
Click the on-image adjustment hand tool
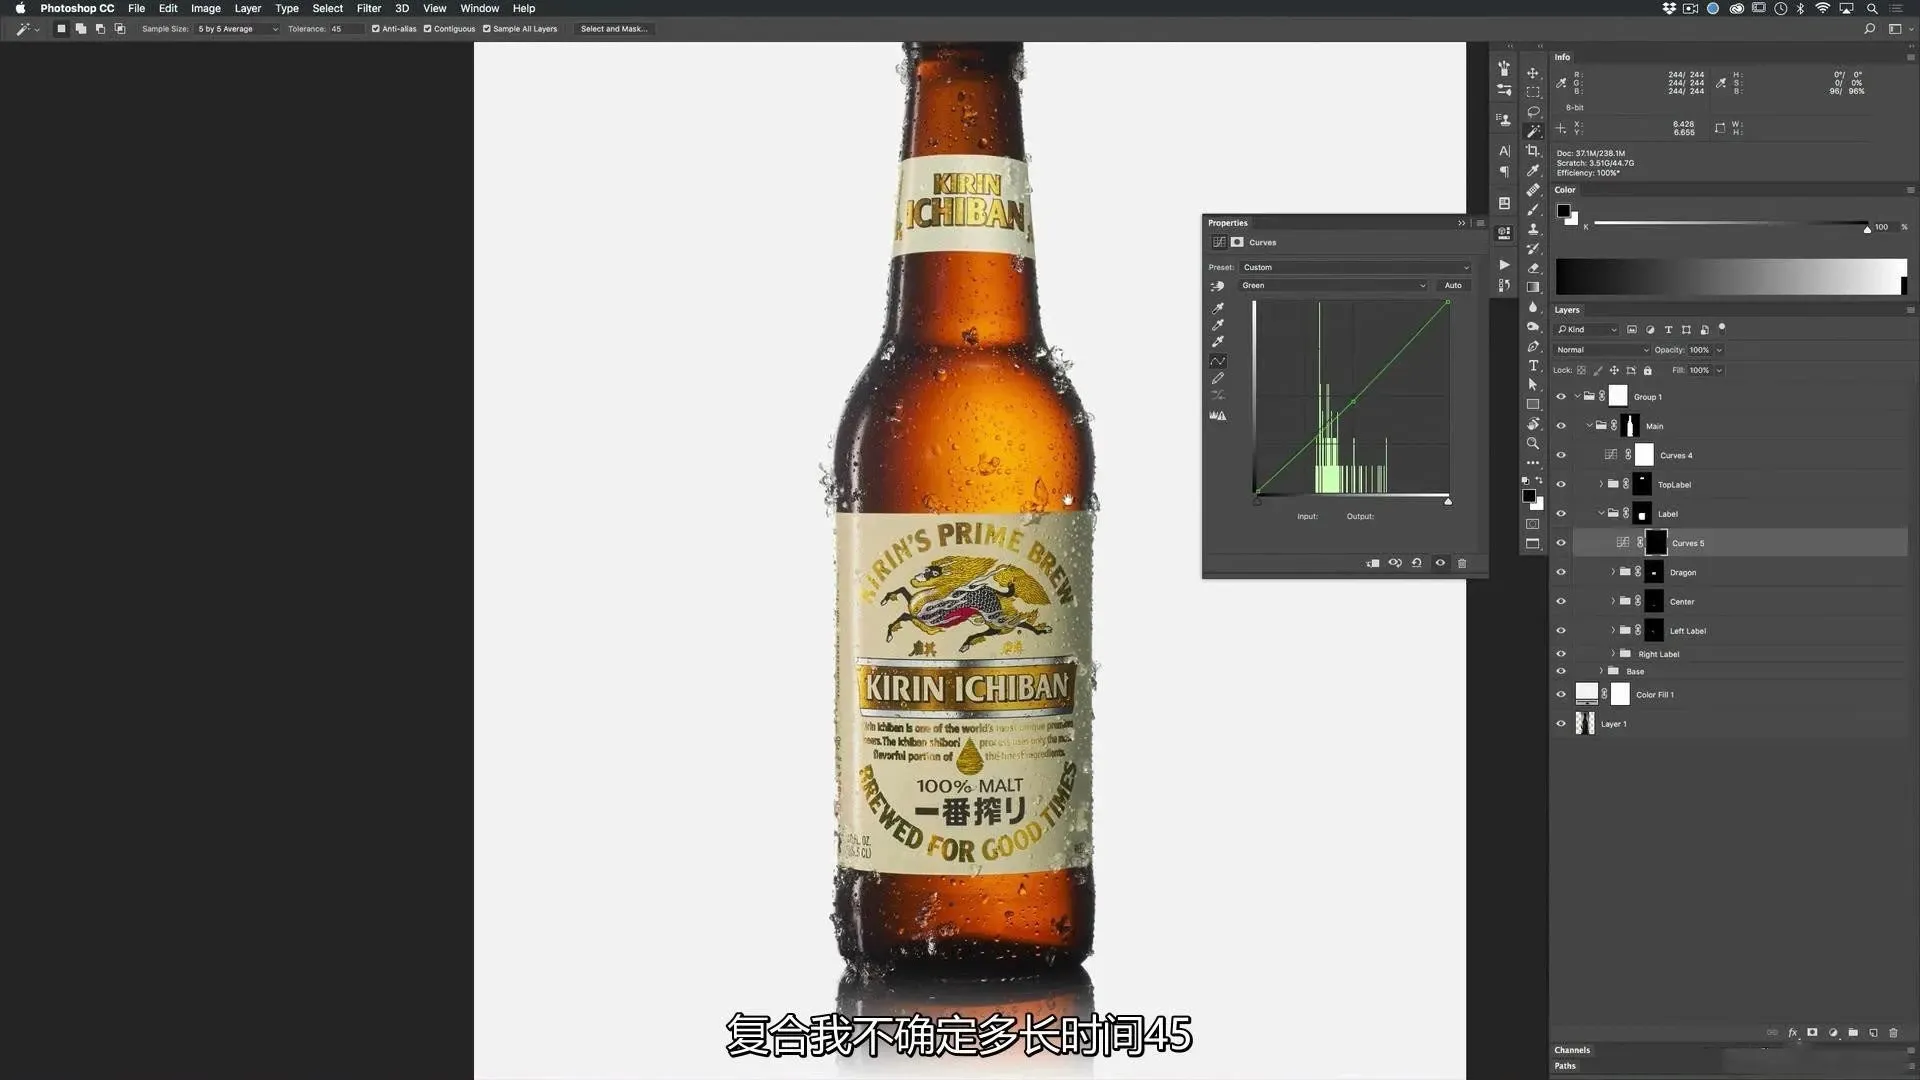[x=1217, y=286]
